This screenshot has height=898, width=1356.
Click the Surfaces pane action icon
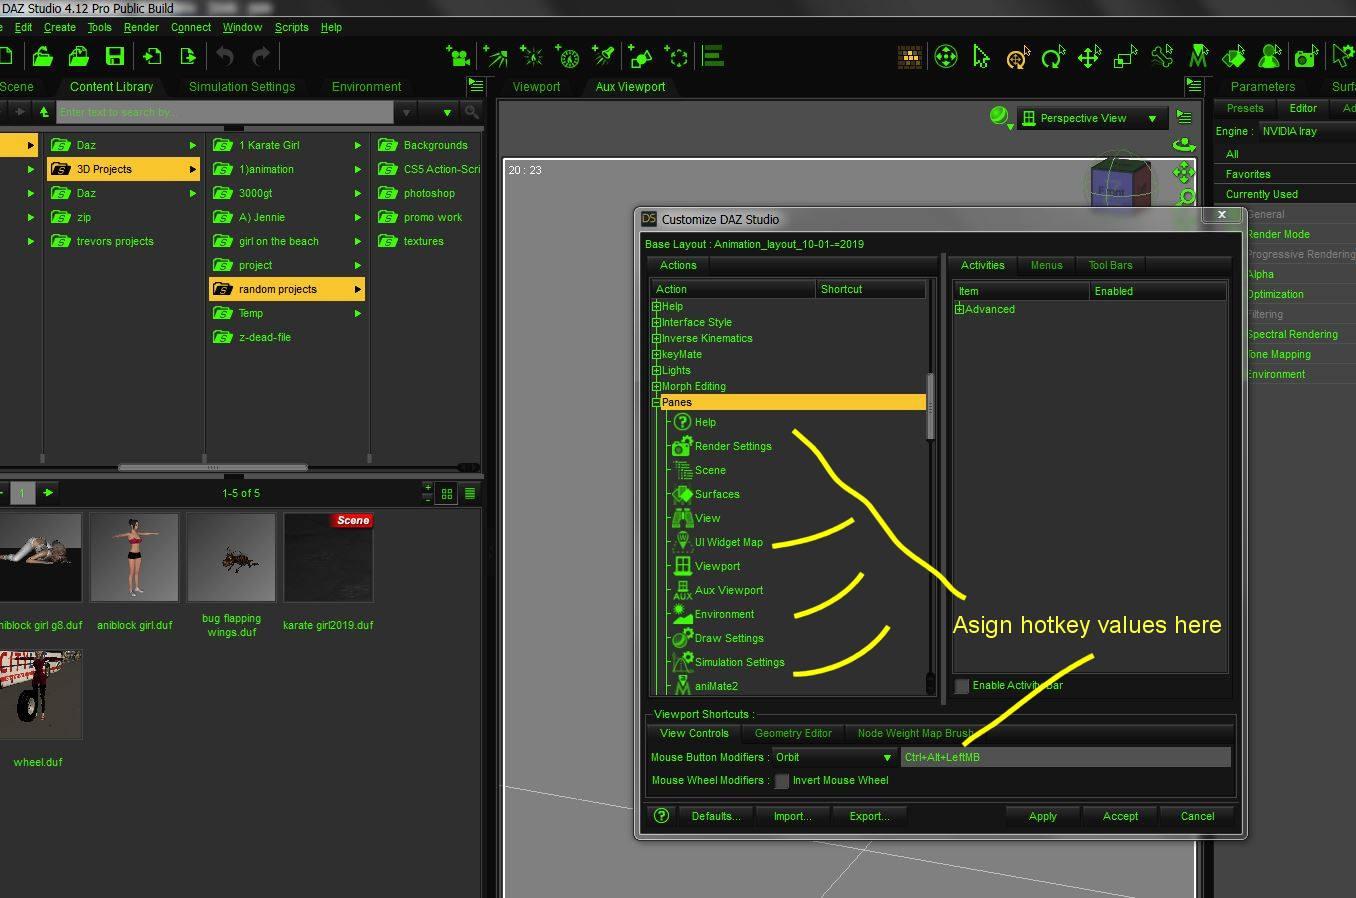[x=682, y=494]
